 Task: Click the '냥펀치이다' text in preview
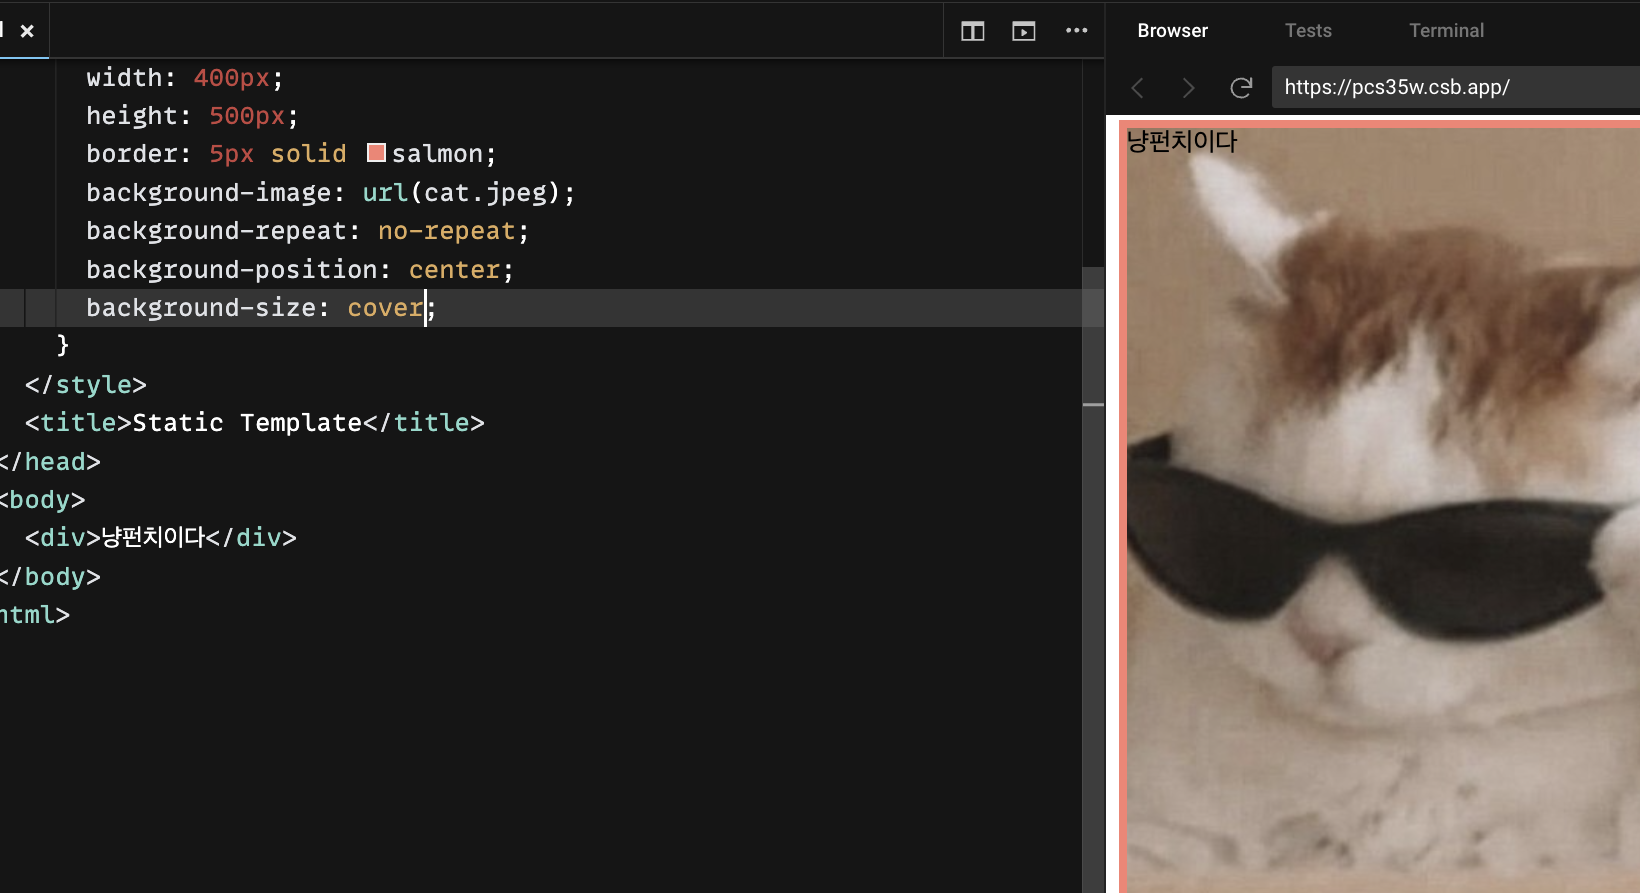(x=1182, y=142)
